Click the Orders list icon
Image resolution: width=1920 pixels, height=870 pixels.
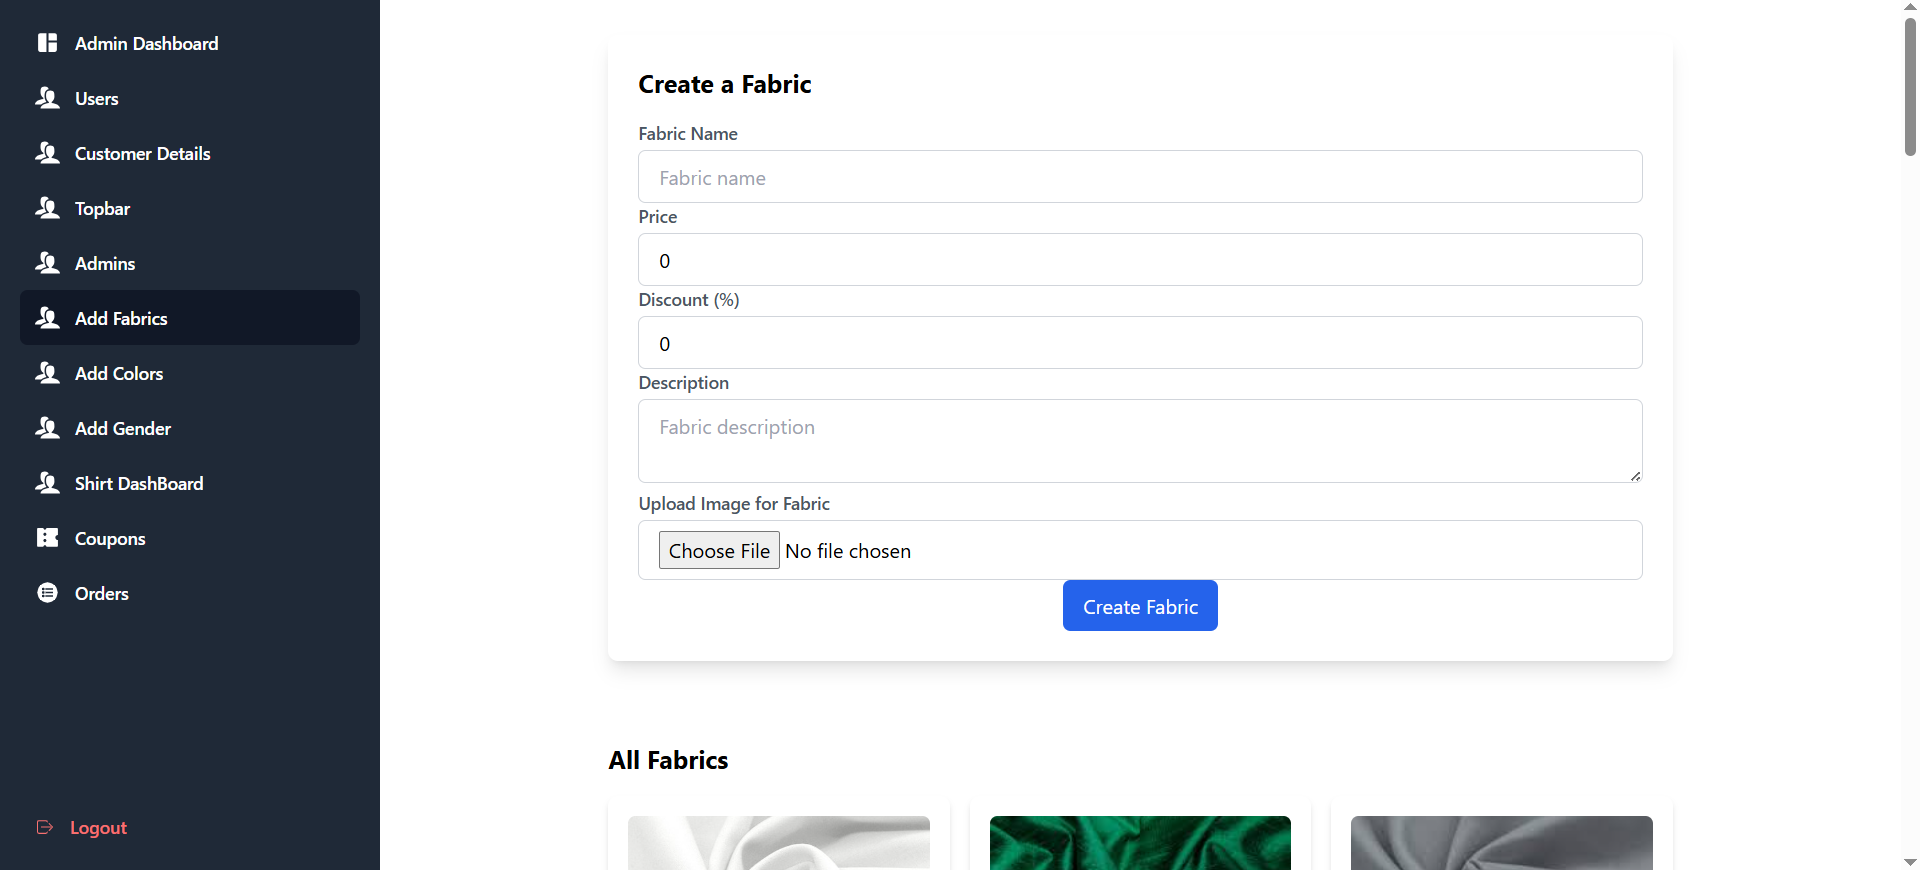[x=47, y=593]
